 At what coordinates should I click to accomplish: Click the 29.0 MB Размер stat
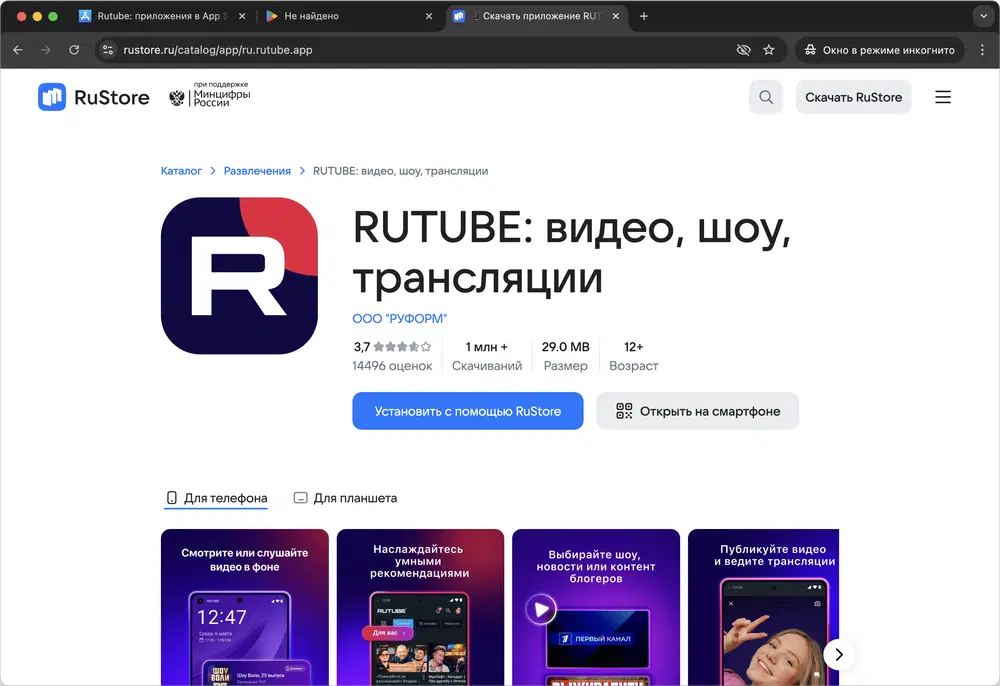coord(566,356)
